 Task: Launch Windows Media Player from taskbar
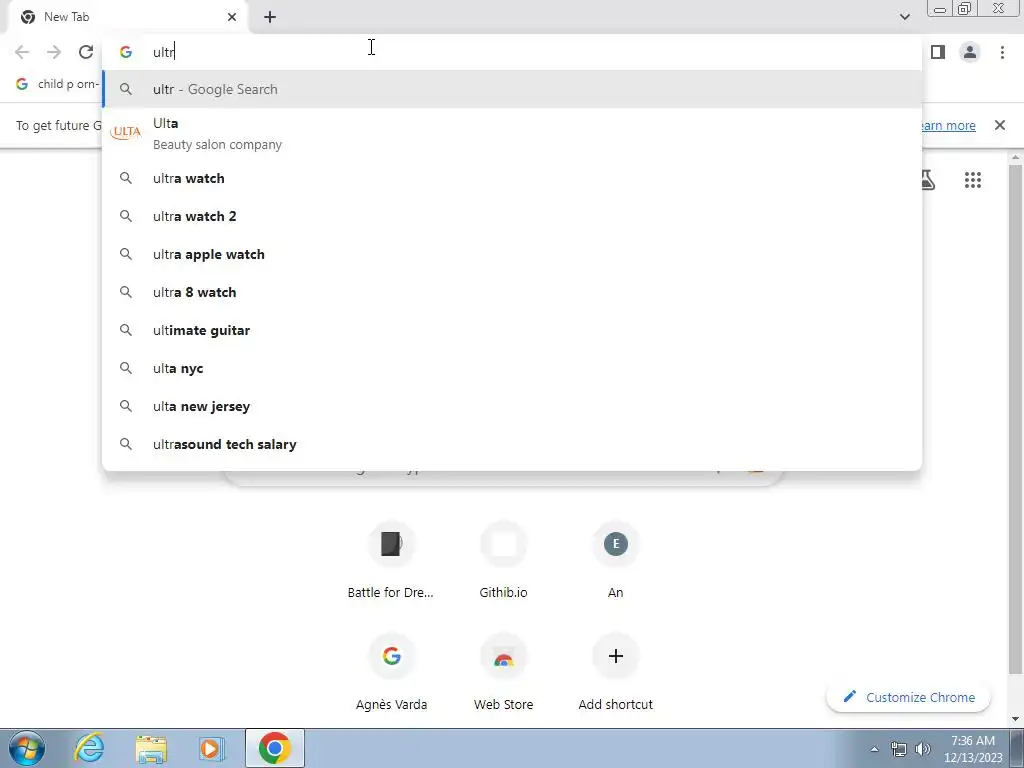pyautogui.click(x=212, y=748)
